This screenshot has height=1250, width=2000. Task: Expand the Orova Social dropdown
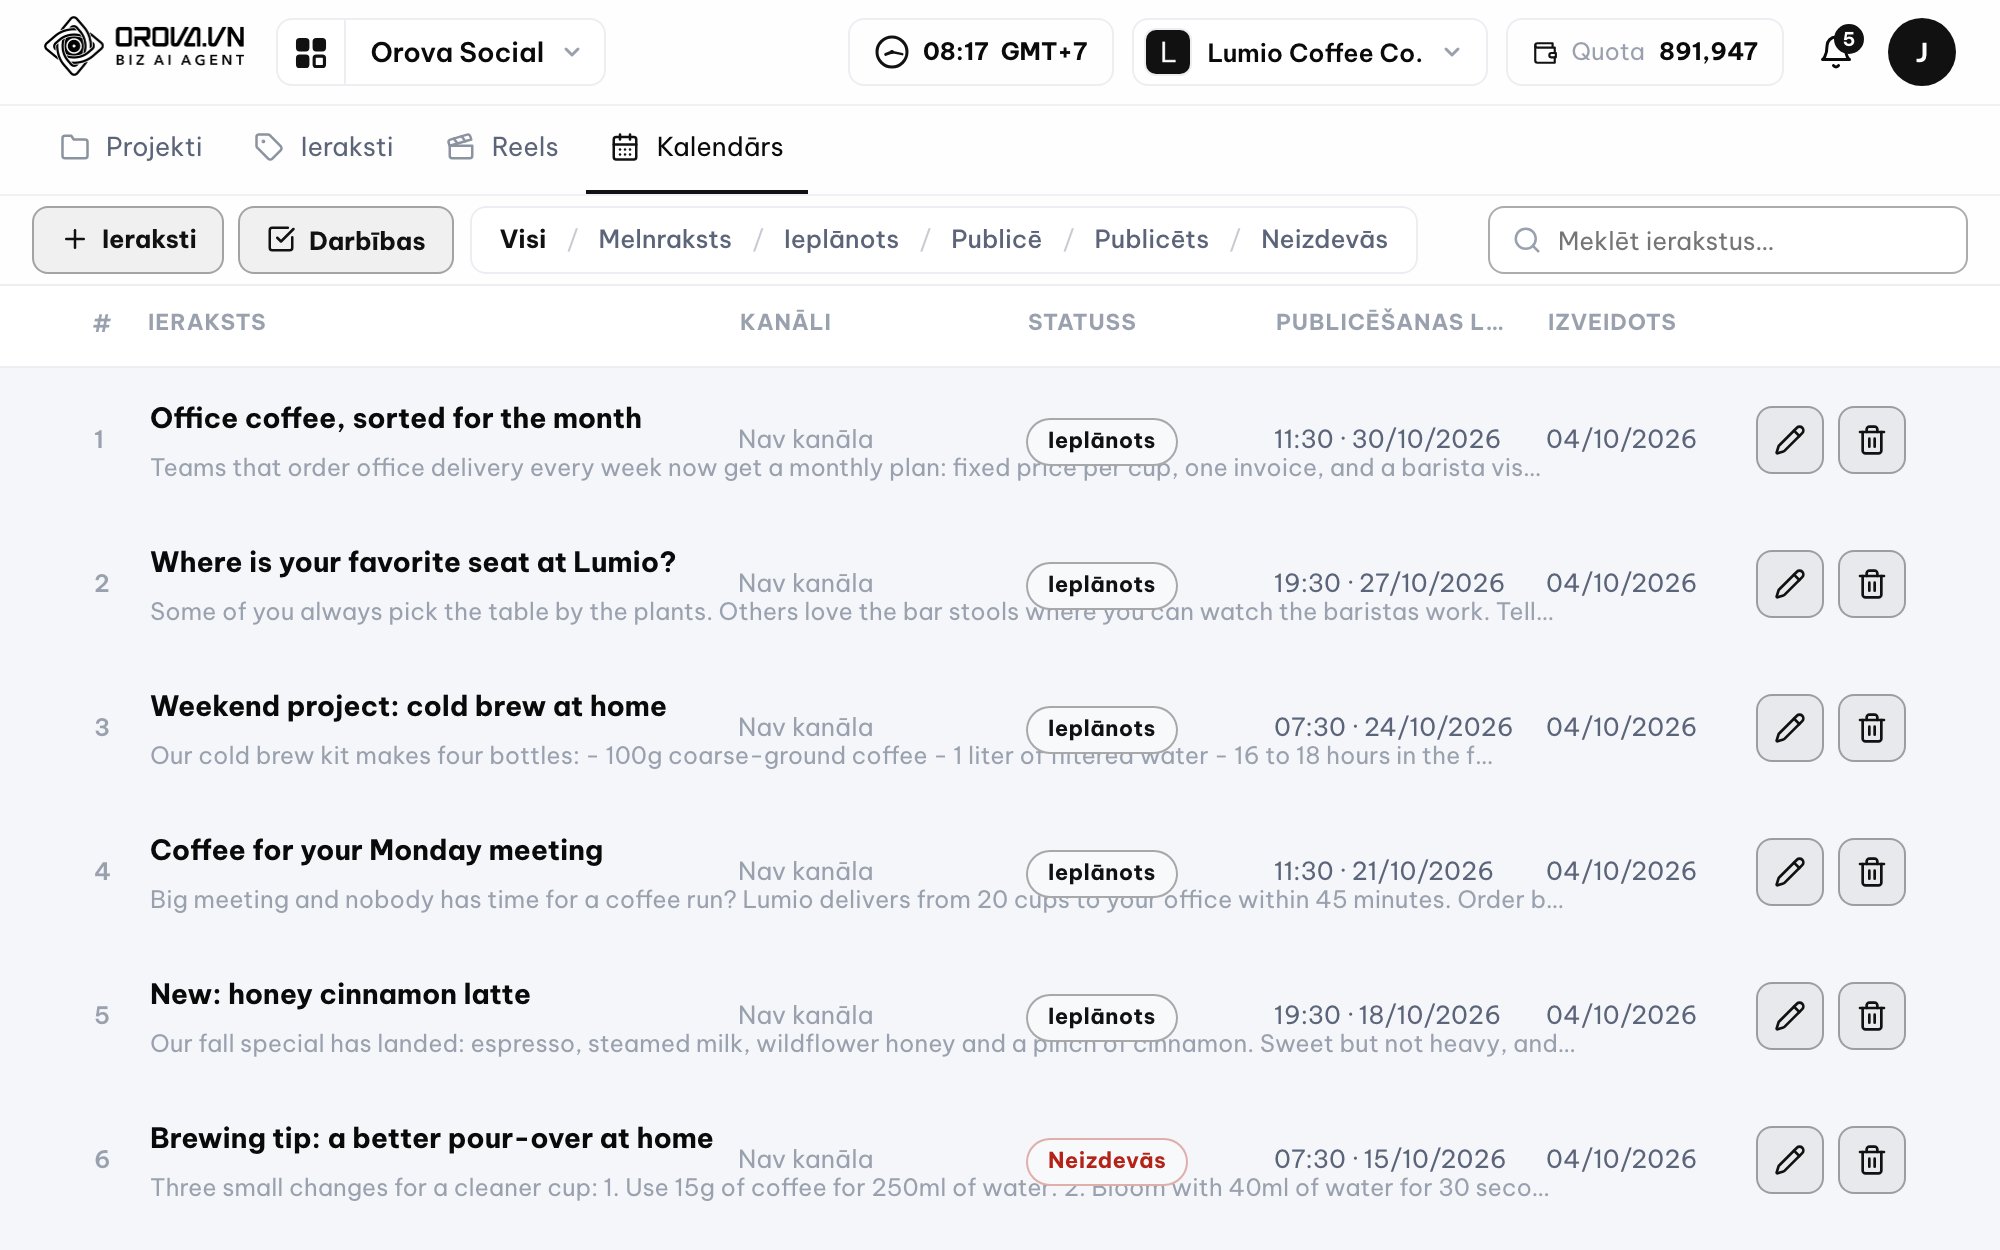pos(475,52)
